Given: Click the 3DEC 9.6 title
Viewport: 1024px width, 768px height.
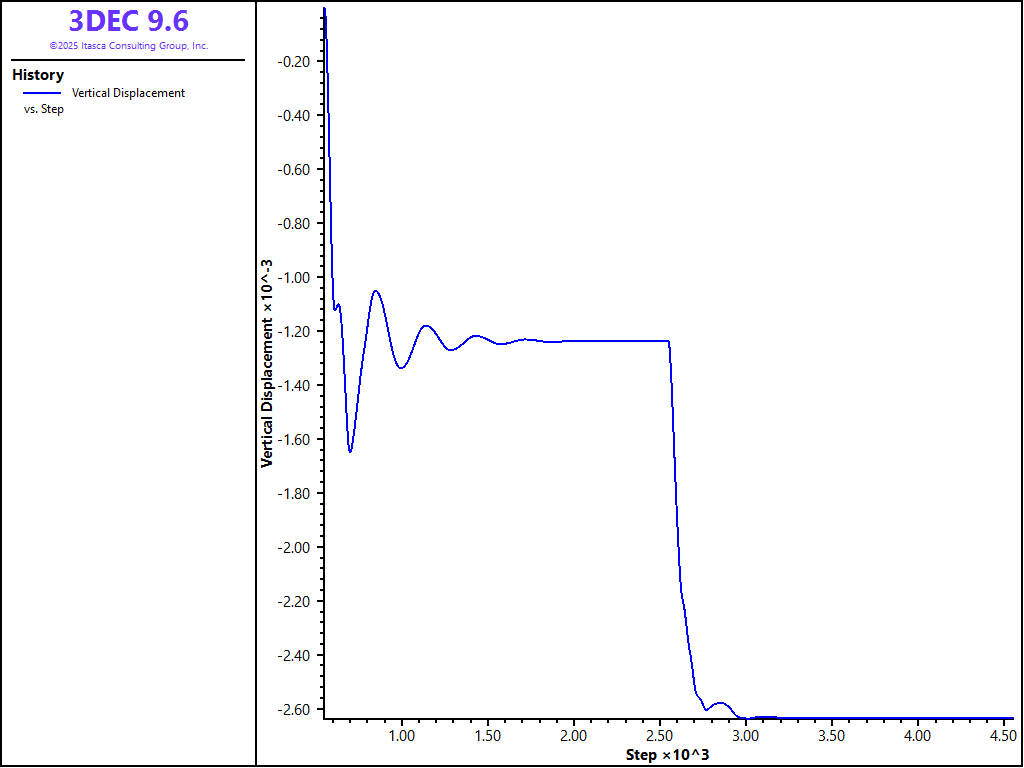Looking at the screenshot, I should 128,21.
